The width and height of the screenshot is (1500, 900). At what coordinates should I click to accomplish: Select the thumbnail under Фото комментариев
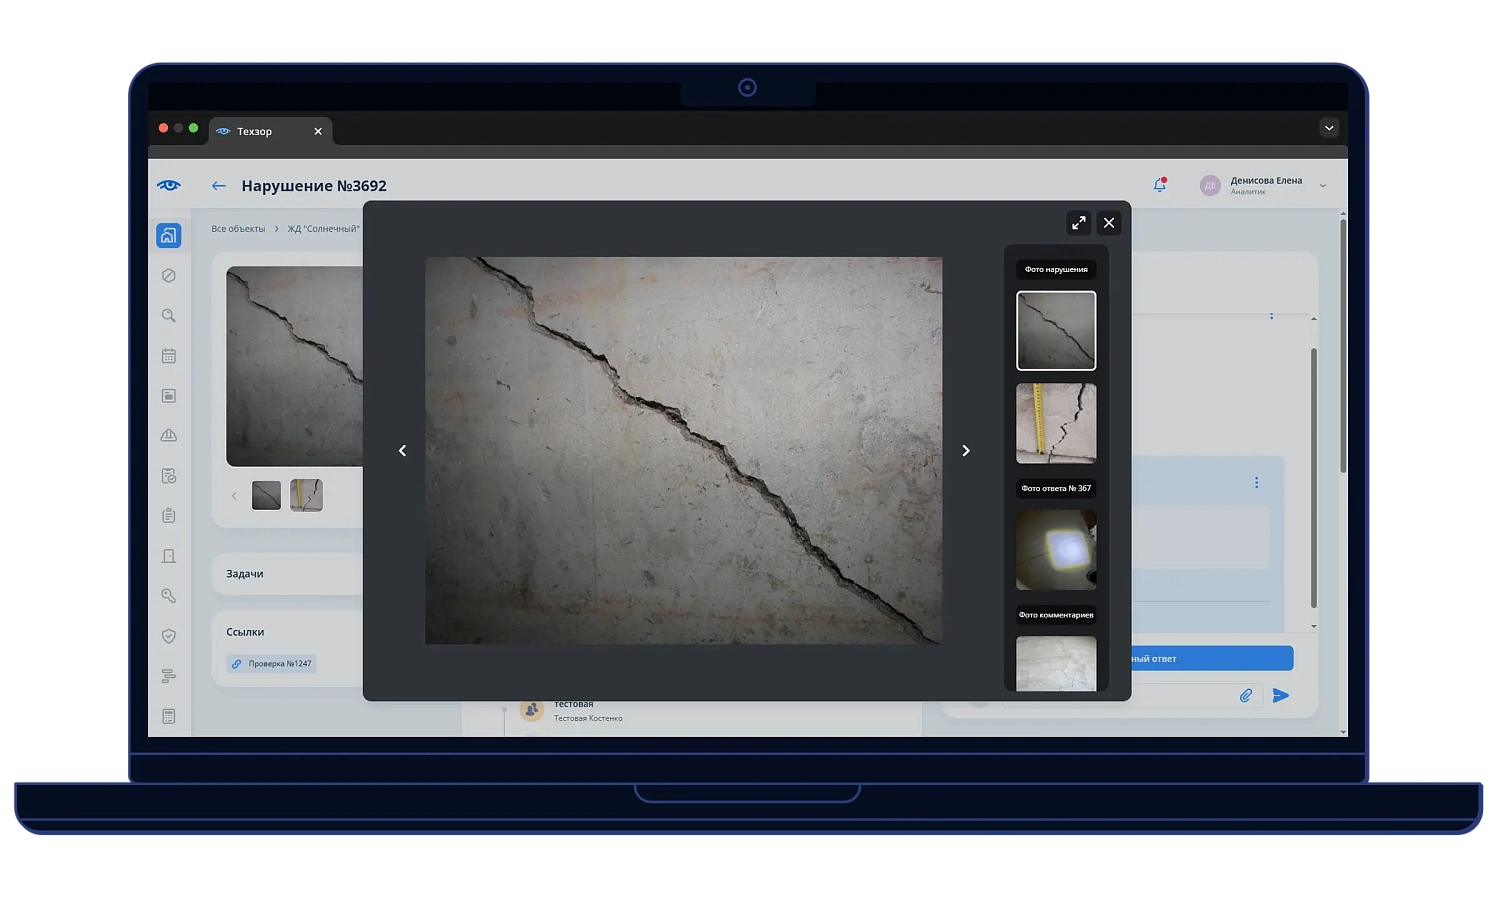click(x=1056, y=663)
